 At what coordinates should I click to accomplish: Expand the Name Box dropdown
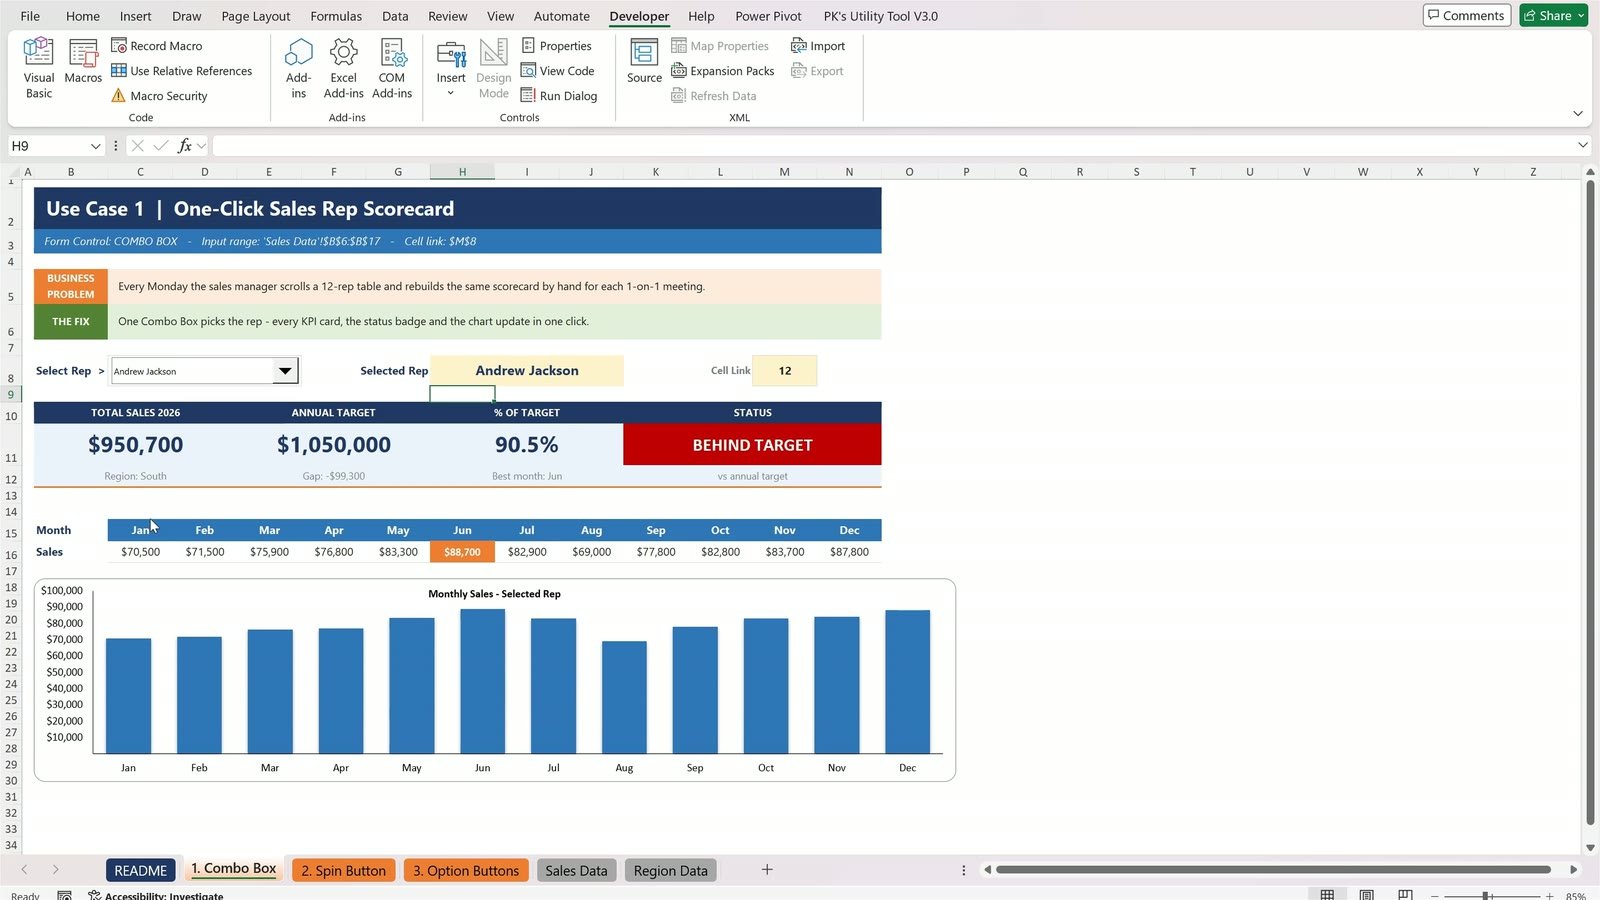pyautogui.click(x=96, y=146)
